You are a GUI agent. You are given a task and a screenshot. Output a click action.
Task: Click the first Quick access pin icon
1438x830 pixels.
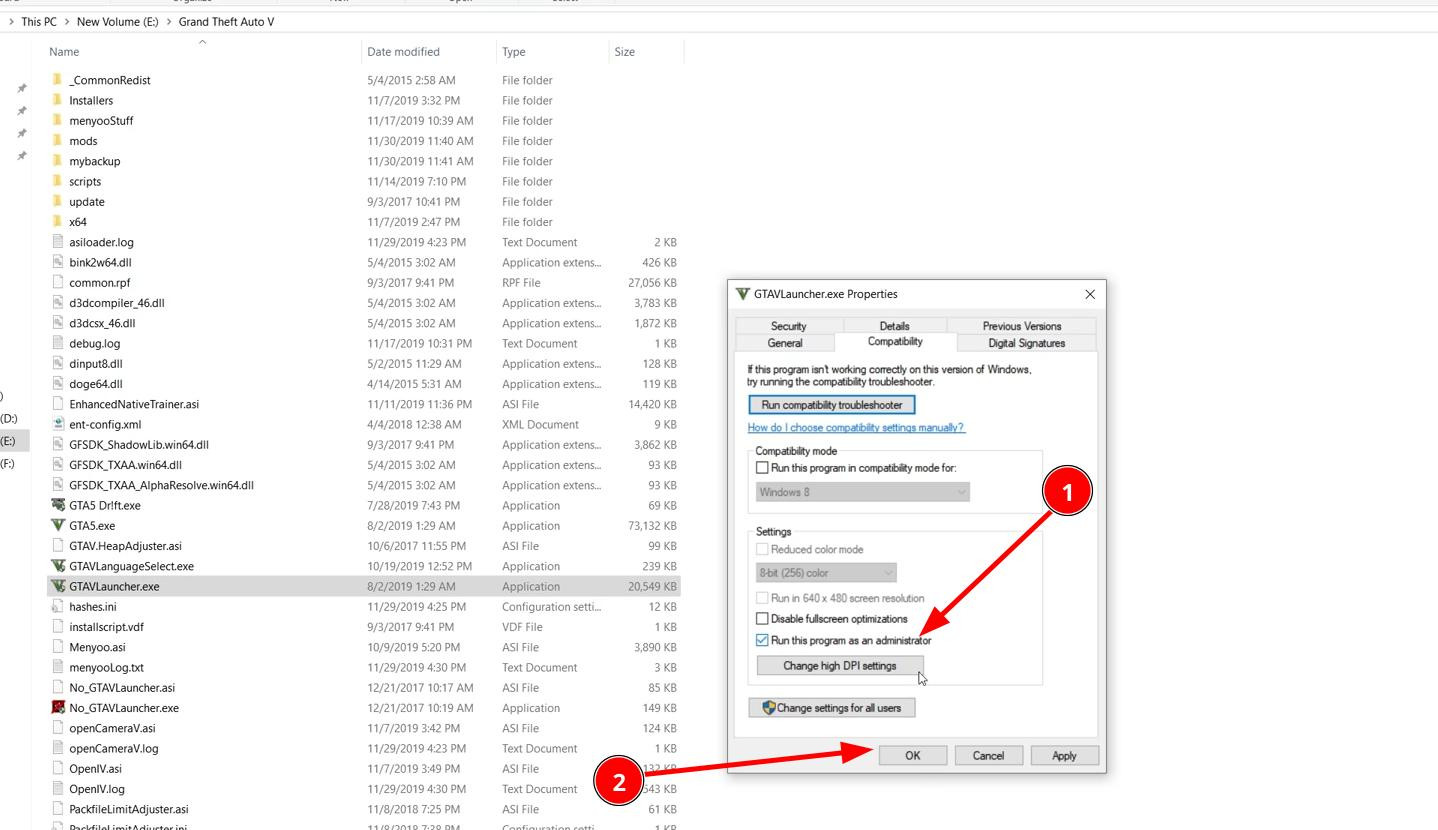click(x=22, y=88)
